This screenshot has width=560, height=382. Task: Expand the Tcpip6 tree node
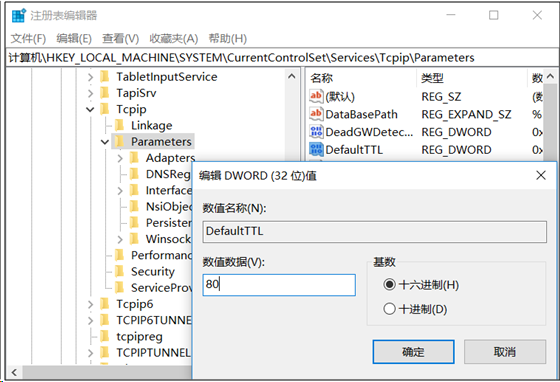91,304
